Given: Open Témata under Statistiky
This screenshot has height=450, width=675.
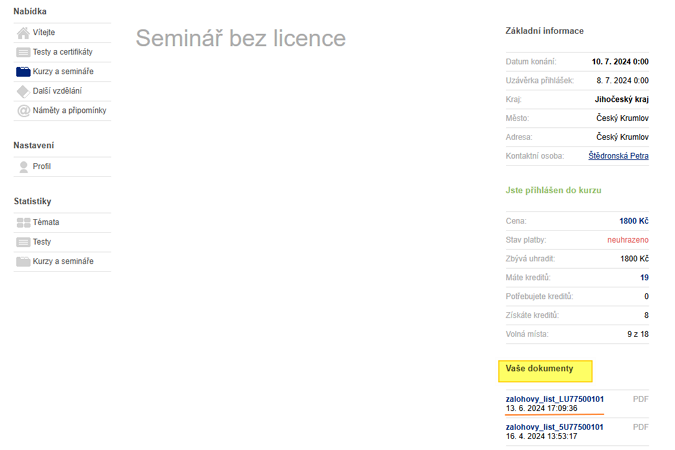Looking at the screenshot, I should [x=46, y=222].
